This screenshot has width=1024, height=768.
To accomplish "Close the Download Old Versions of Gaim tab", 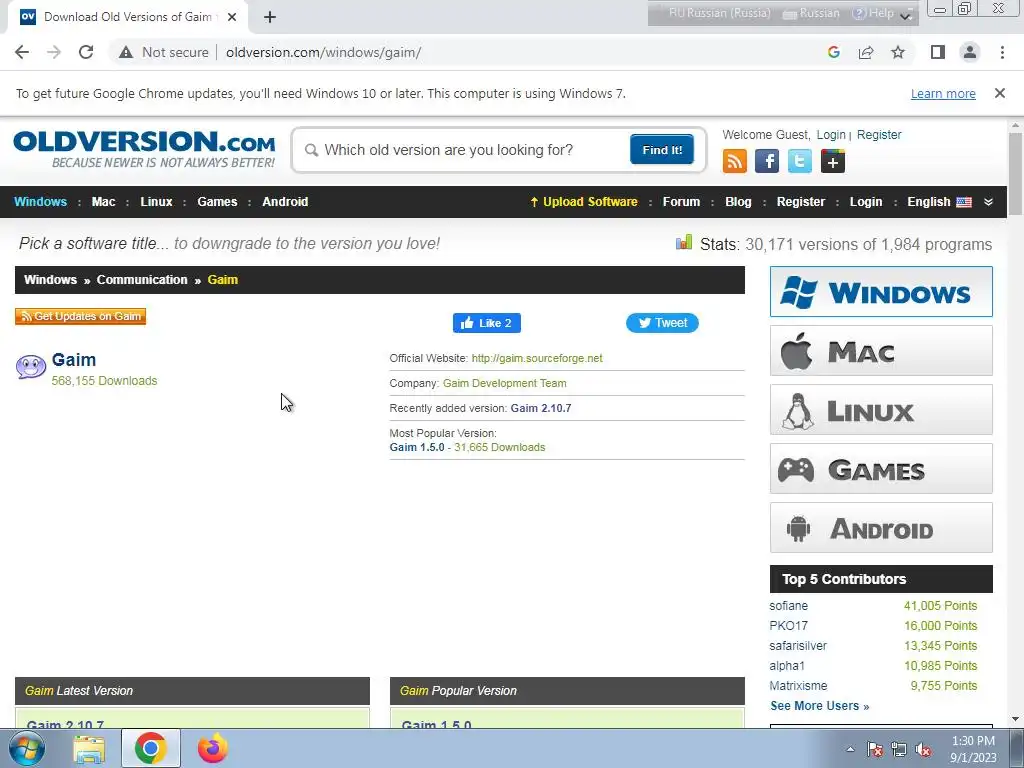I will point(232,17).
